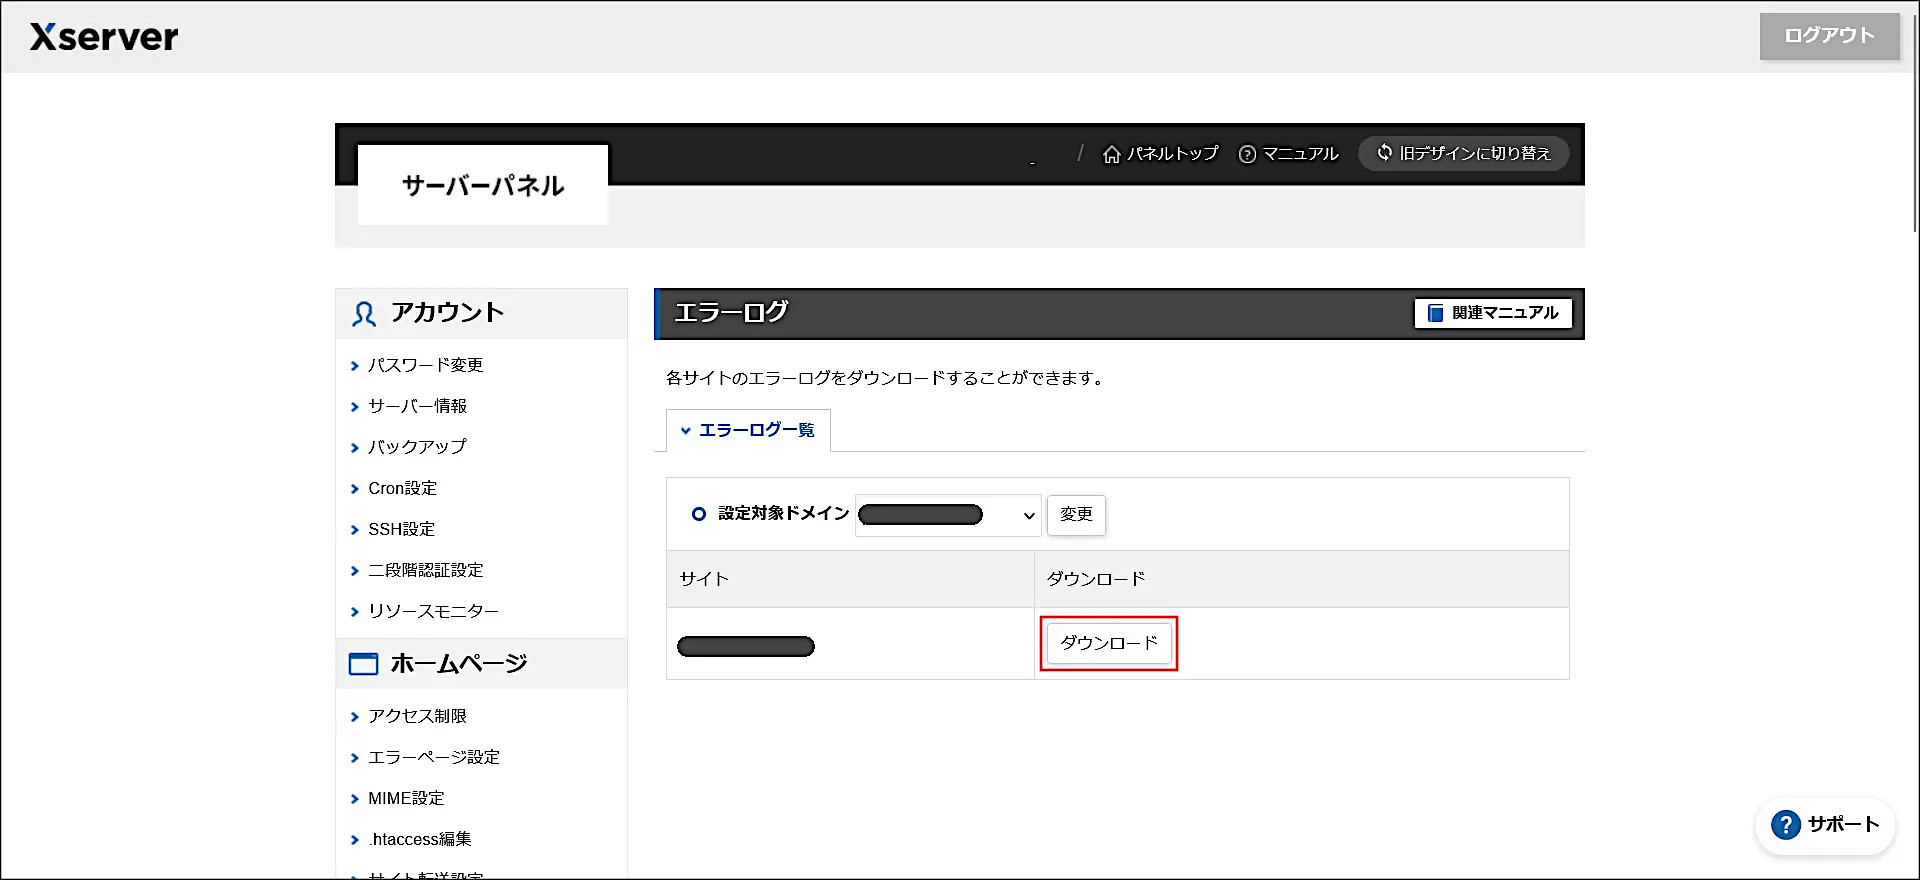Open Cron設定 in sidebar
The height and width of the screenshot is (880, 1920).
coord(402,488)
